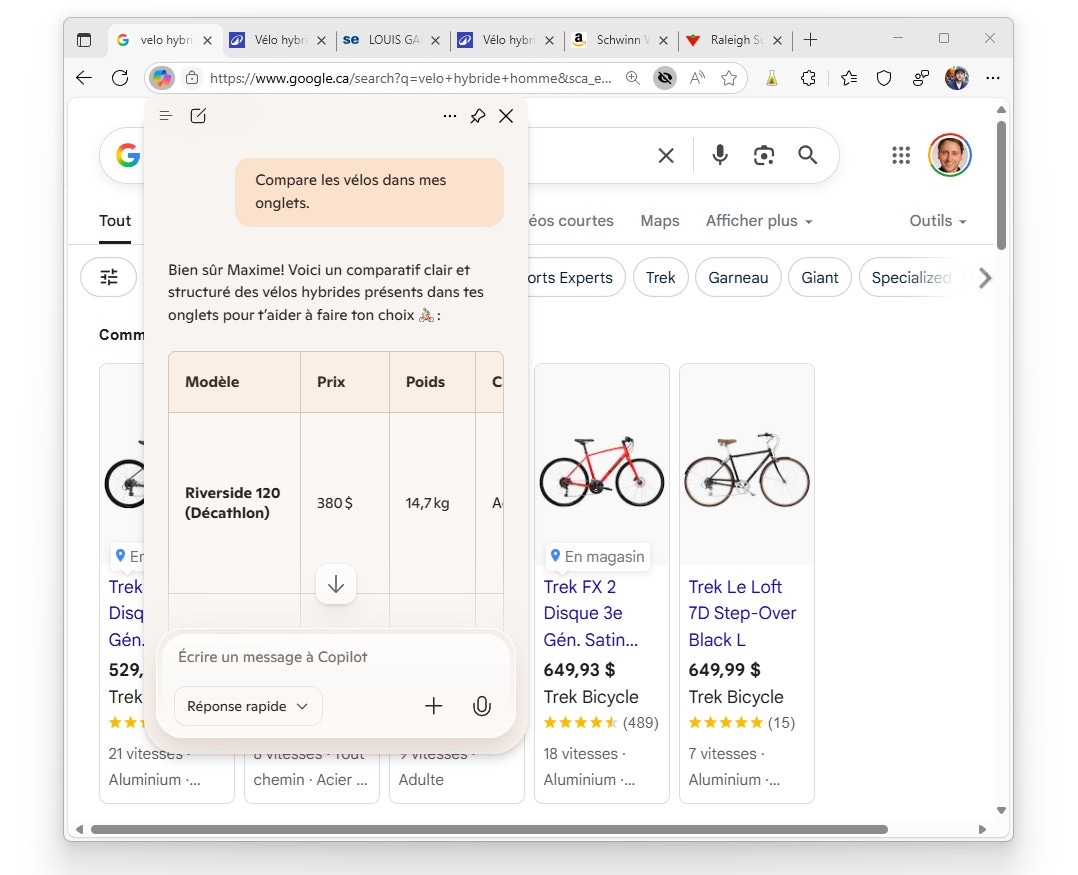This screenshot has width=1078, height=875.
Task: Click the horizontal page scrollbar
Action: click(490, 830)
